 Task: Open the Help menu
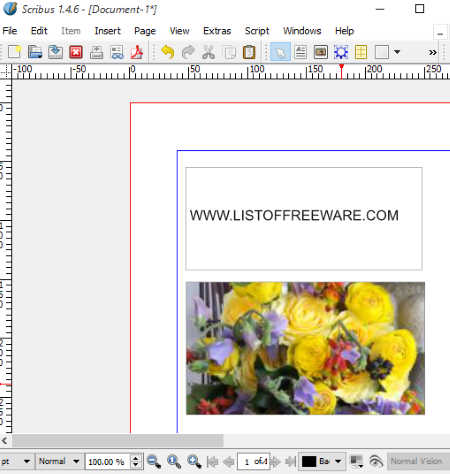344,31
